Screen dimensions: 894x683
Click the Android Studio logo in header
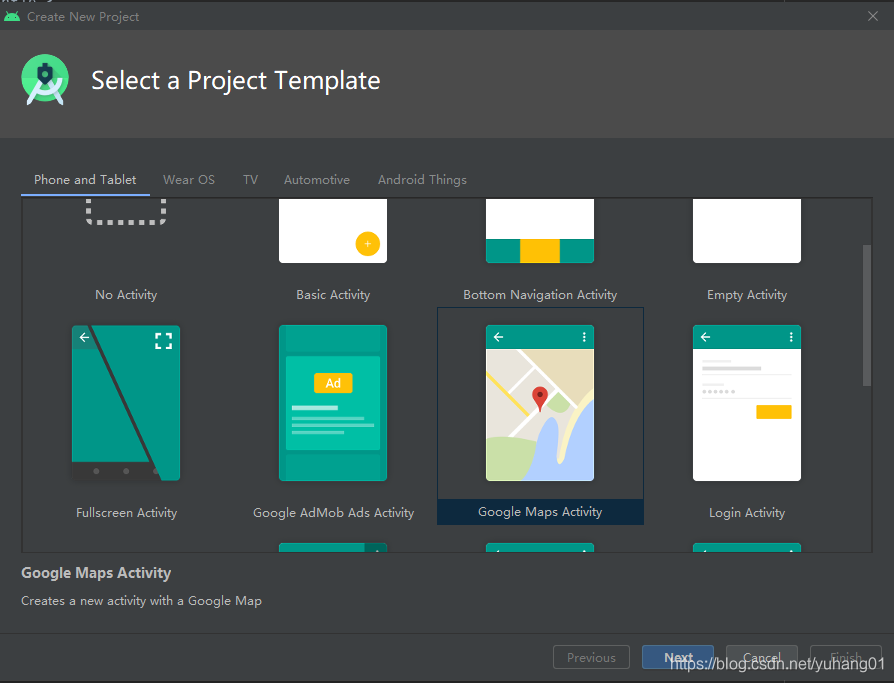[45, 80]
